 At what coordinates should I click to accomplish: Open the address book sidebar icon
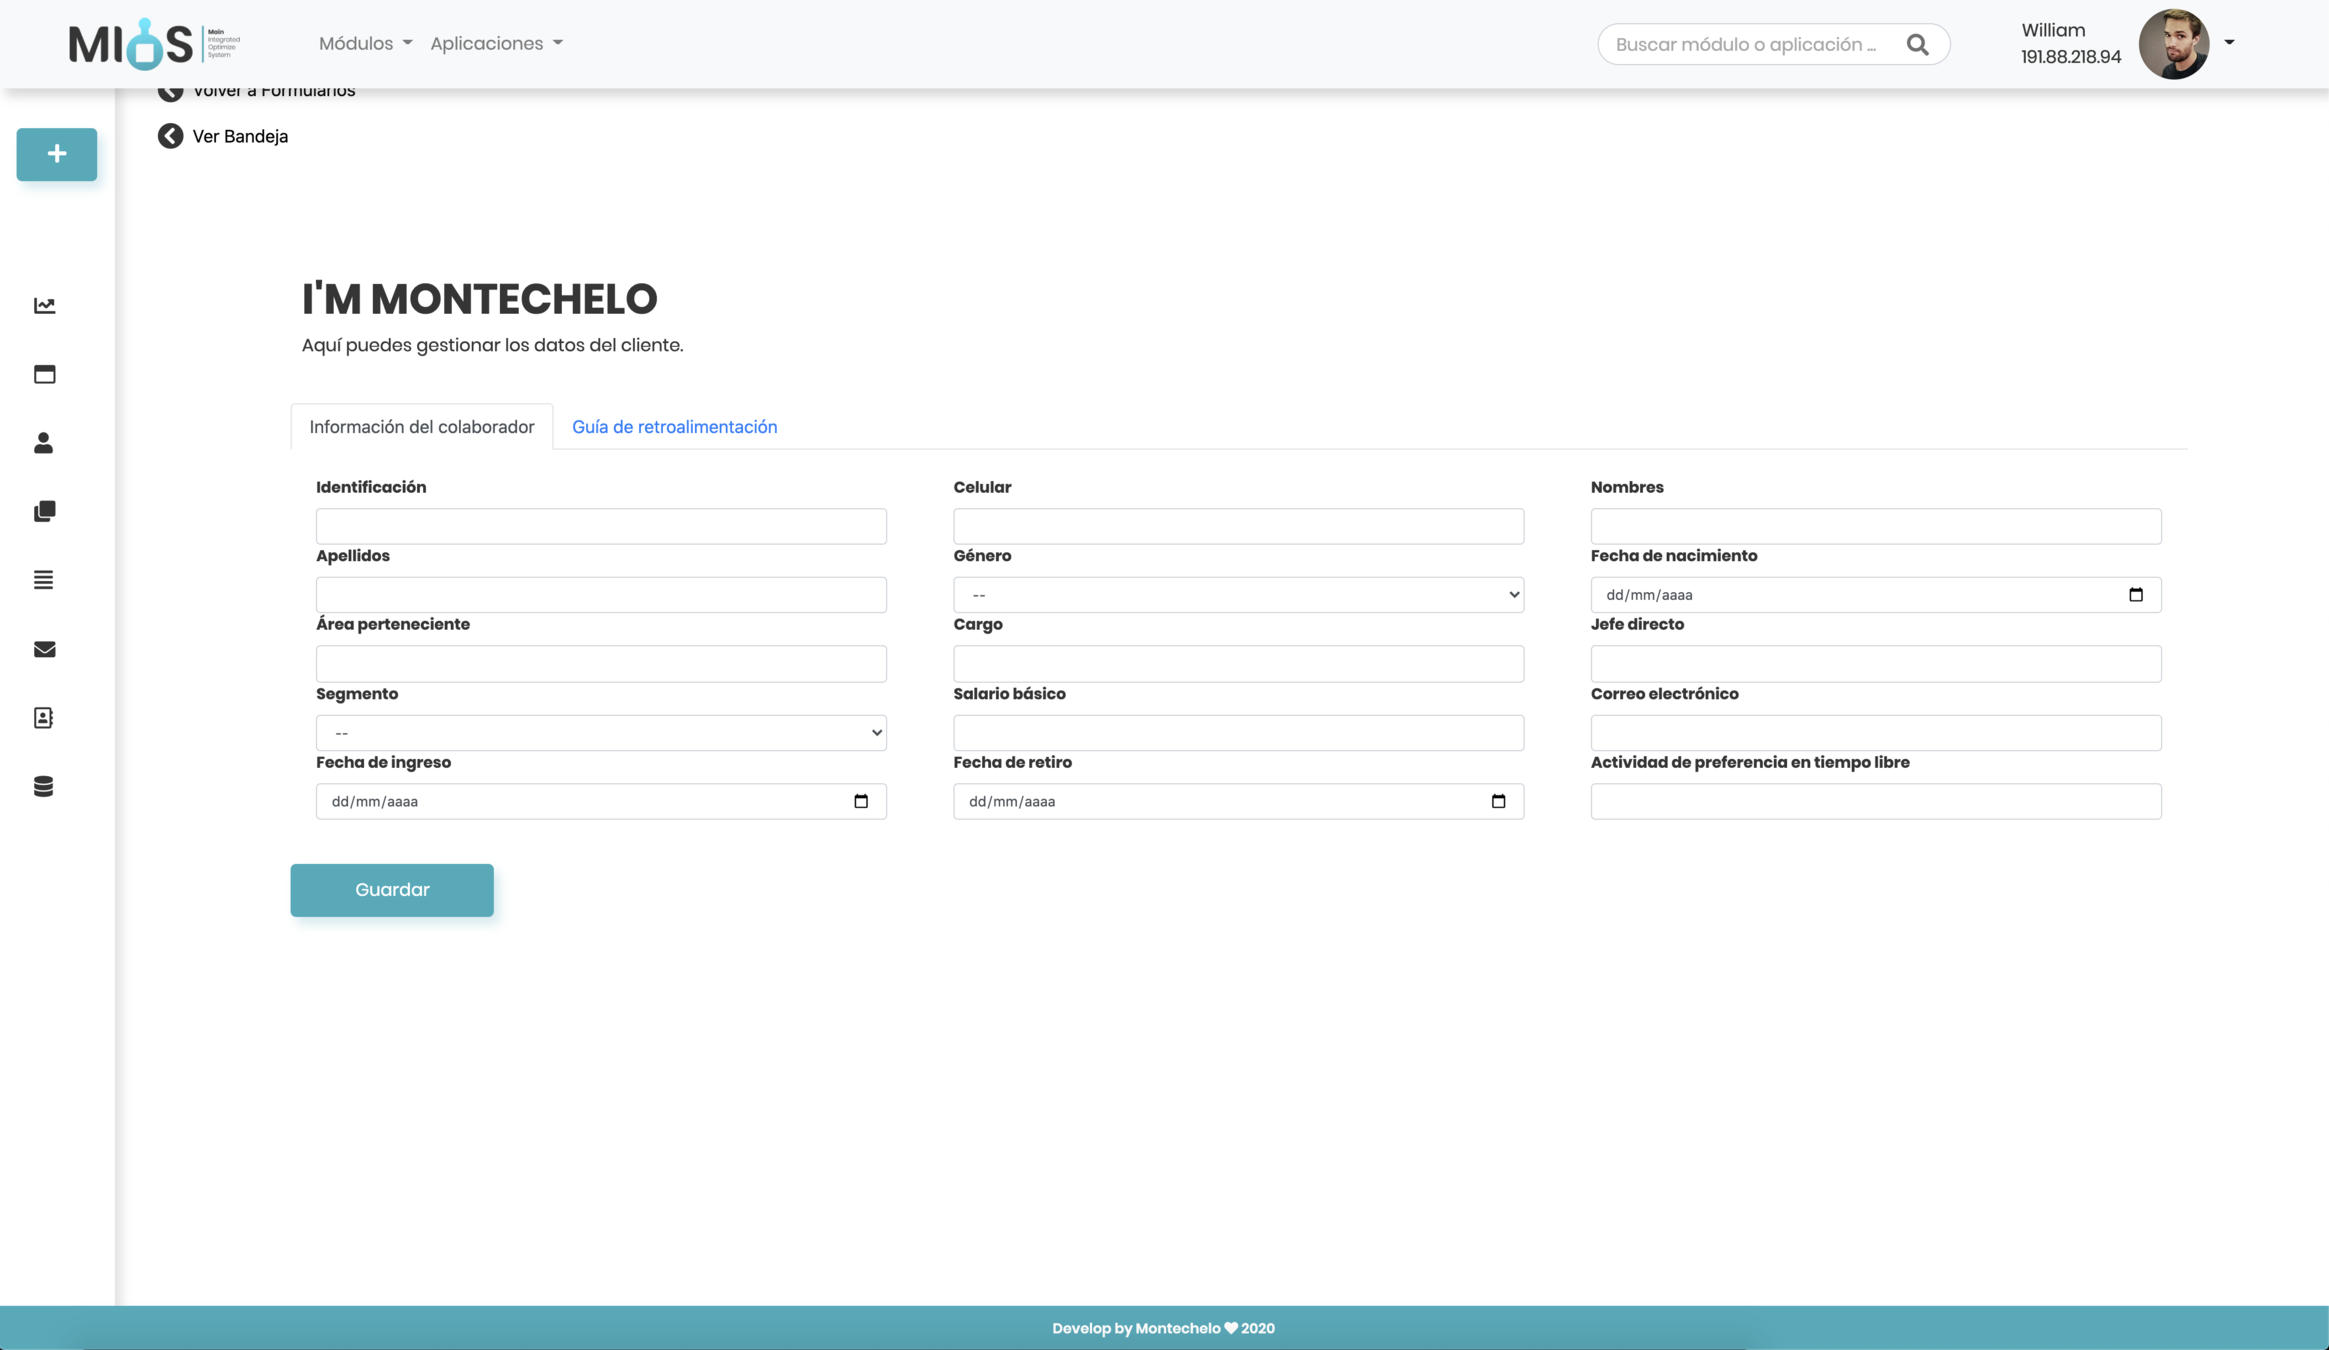[x=44, y=718]
